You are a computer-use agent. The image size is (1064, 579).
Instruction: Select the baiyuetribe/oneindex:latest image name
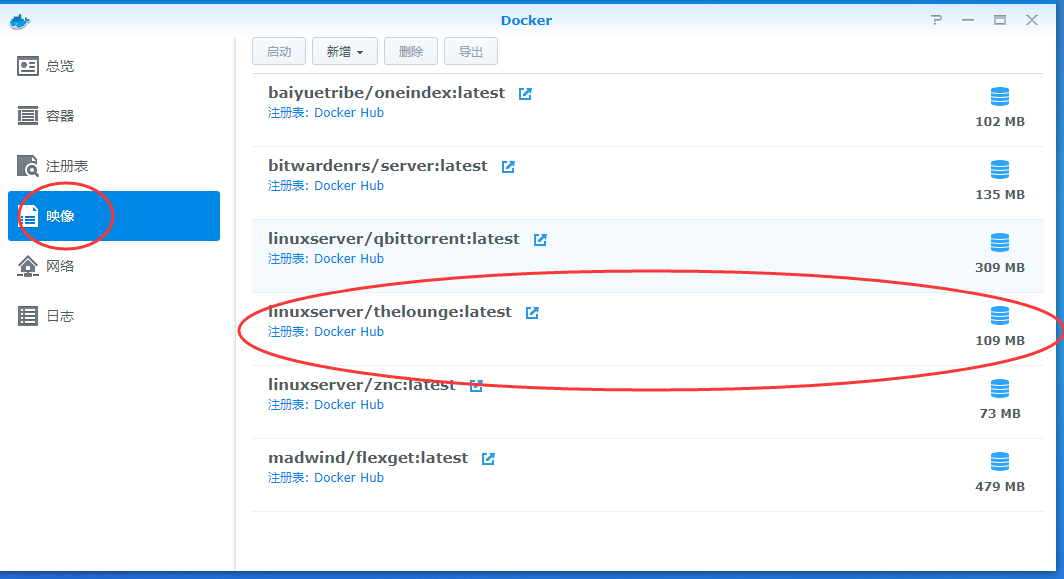coord(387,93)
